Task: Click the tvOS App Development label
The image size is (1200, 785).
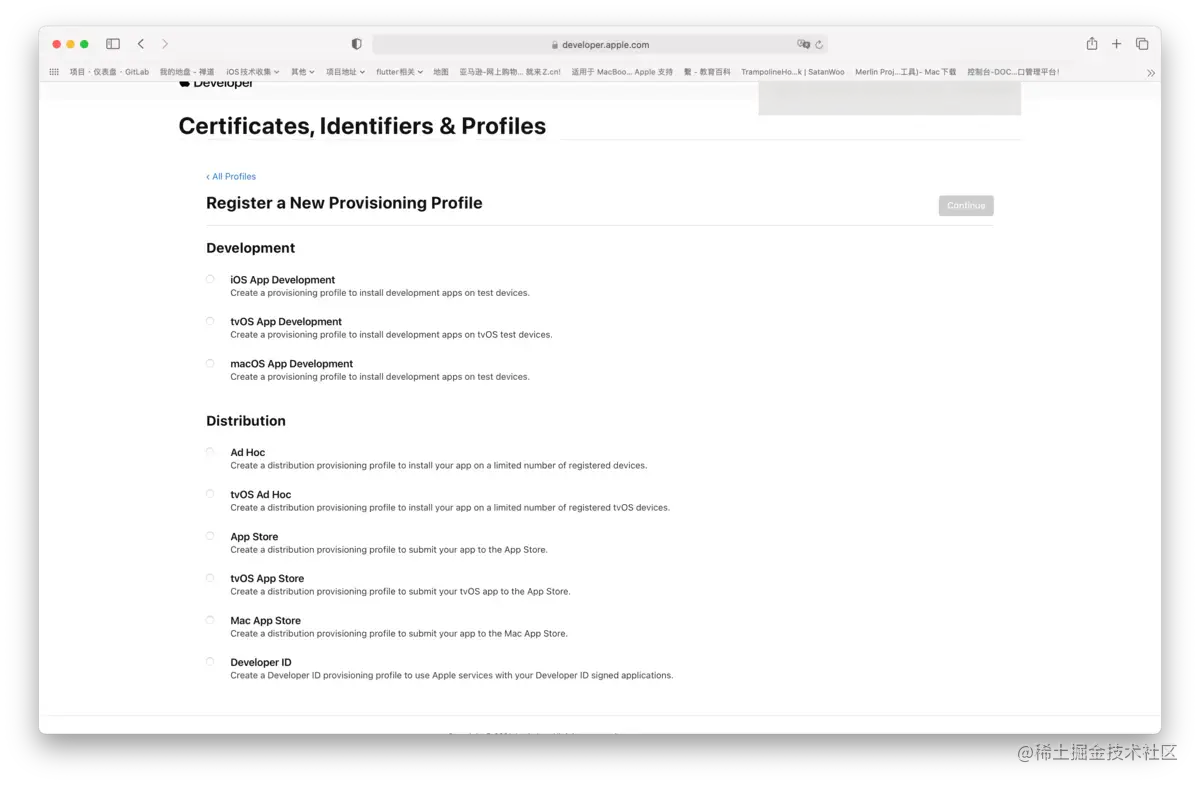Action: point(286,322)
